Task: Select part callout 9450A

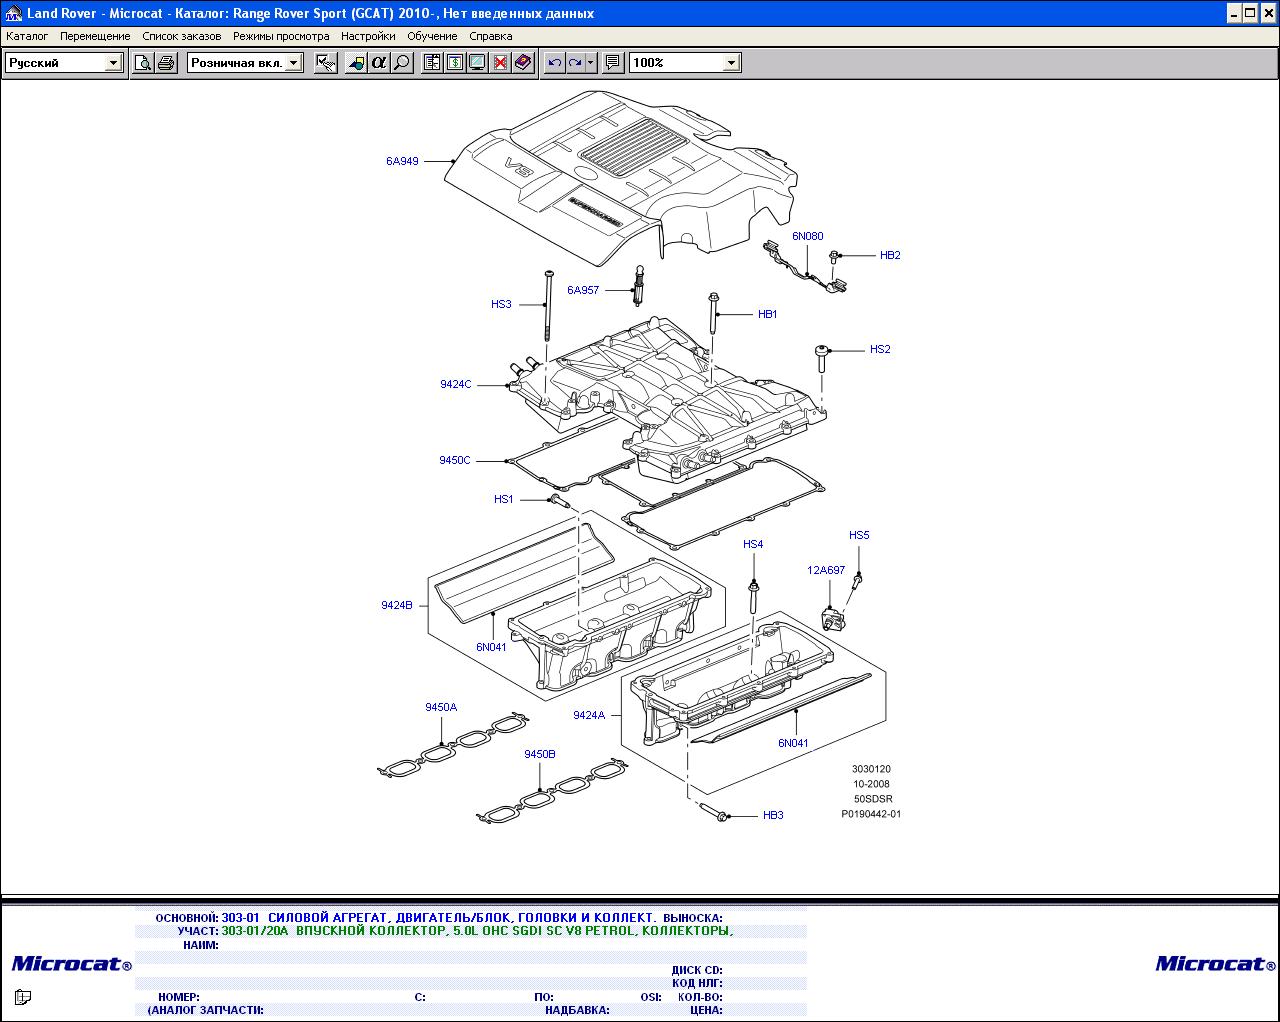Action: pyautogui.click(x=441, y=708)
